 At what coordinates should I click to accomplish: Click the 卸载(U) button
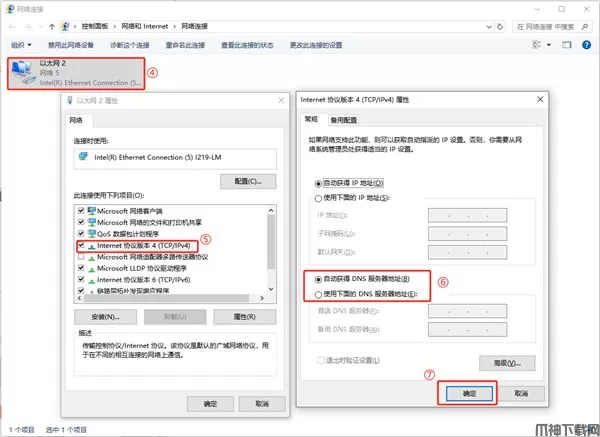pos(175,317)
